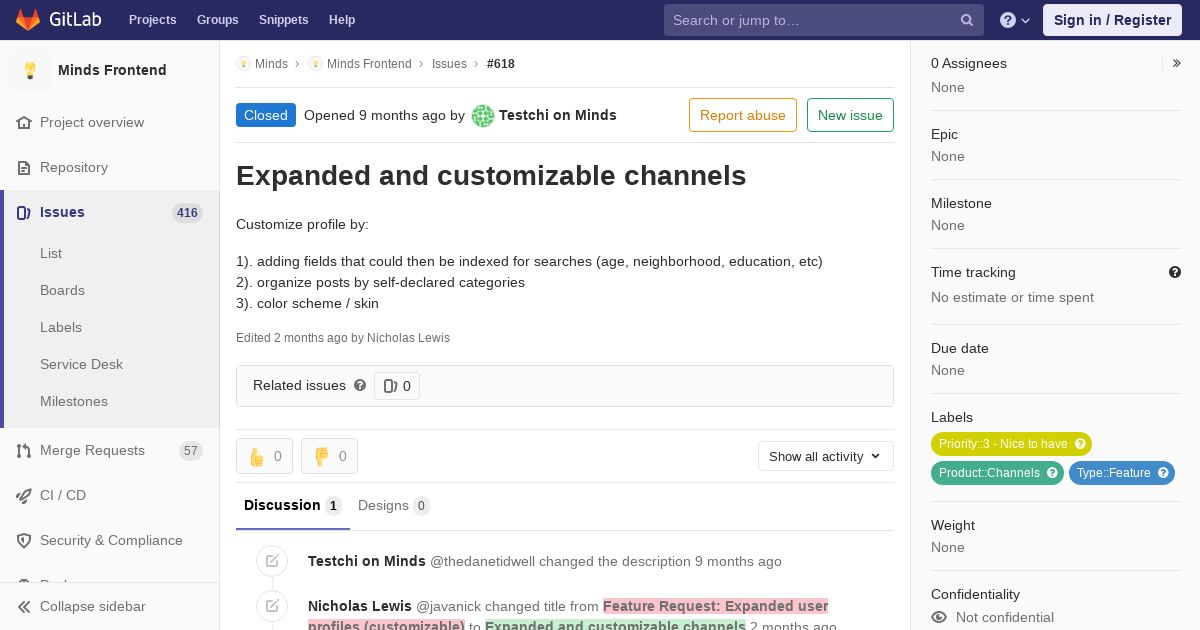Click the Minds Frontend breadcrumb avatar icon
The width and height of the screenshot is (1200, 630).
click(315, 64)
